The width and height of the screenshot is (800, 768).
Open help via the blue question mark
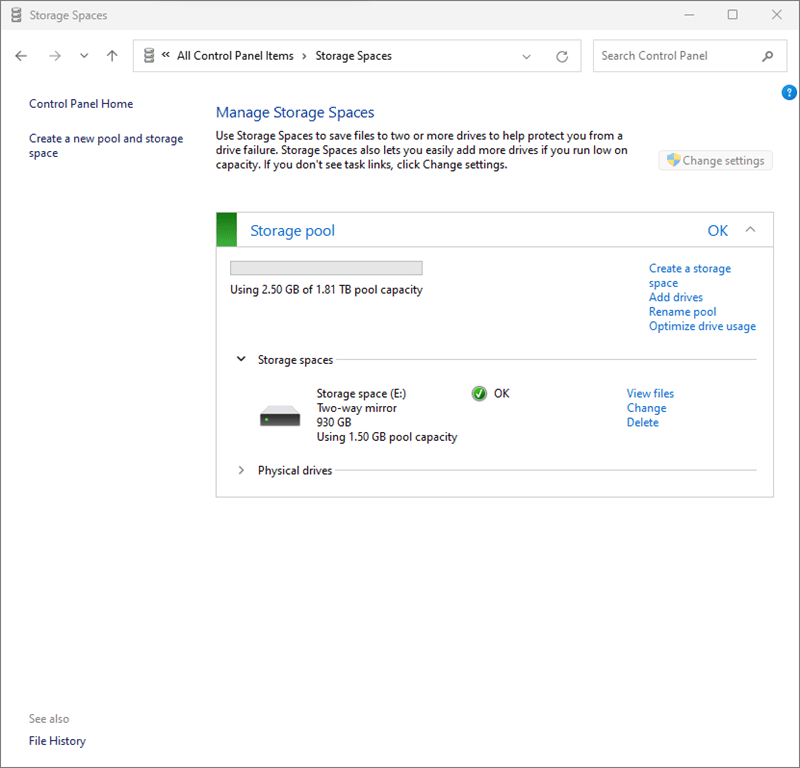click(x=789, y=92)
